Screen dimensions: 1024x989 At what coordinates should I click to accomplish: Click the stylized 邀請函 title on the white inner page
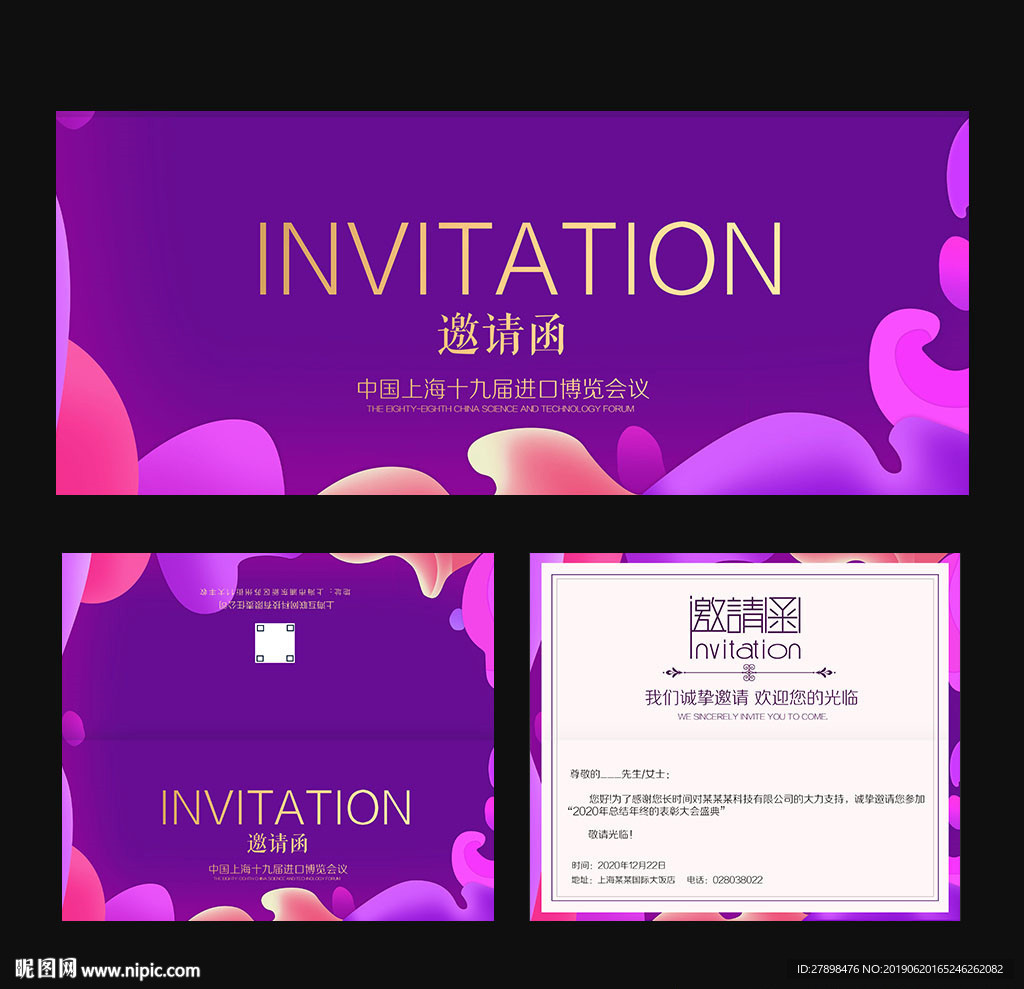tap(745, 614)
